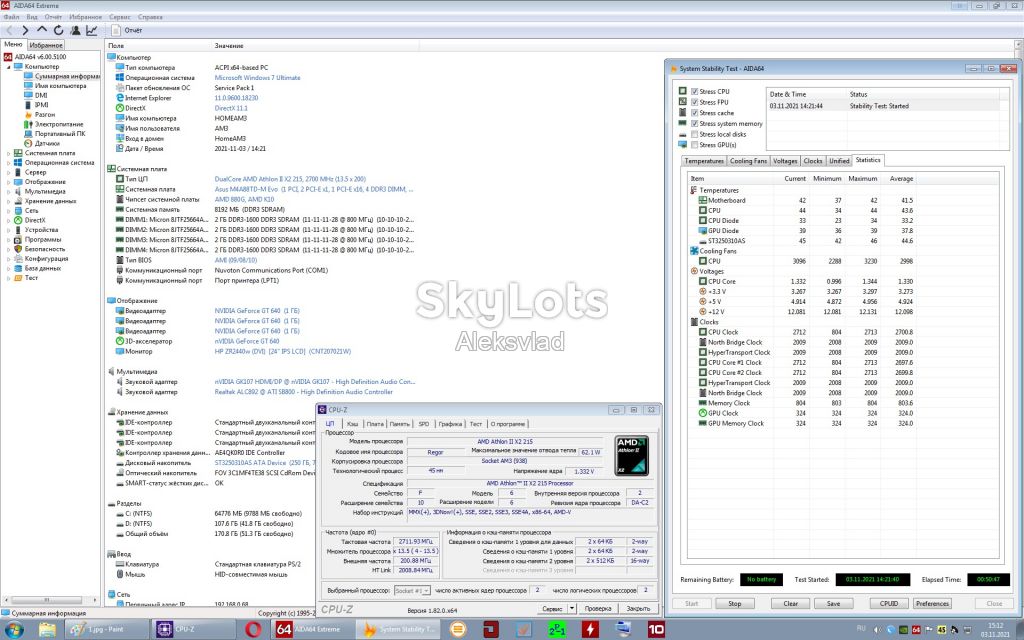The height and width of the screenshot is (640, 1024).
Task: Enable Stress GPU(s) checkbox
Action: pos(695,145)
